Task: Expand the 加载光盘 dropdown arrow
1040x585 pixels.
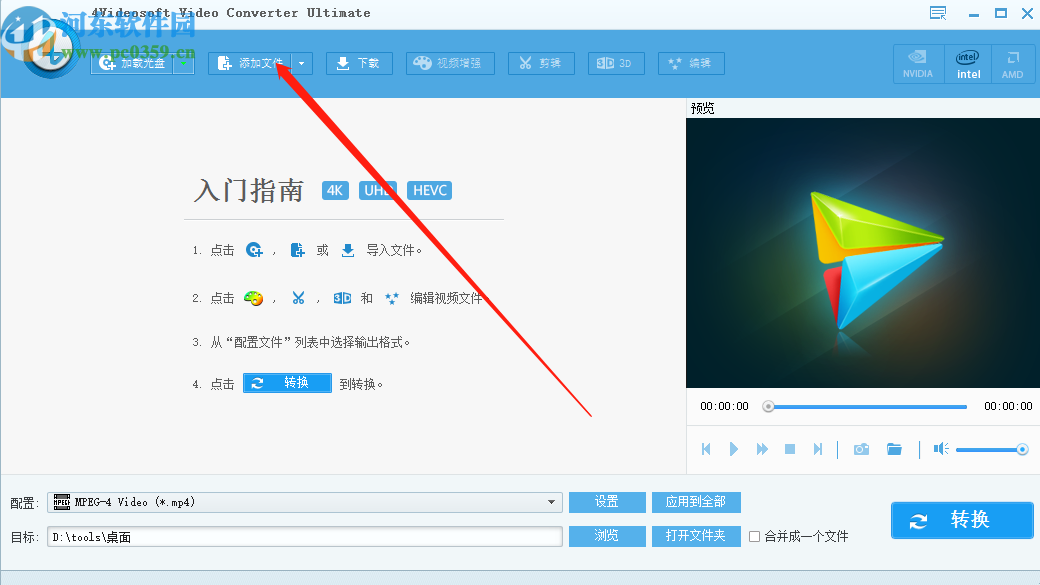Action: pyautogui.click(x=184, y=62)
